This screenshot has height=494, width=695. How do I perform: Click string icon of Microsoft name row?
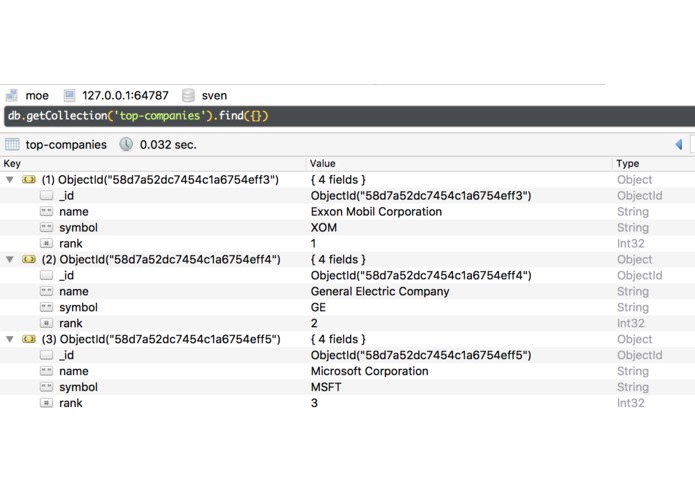(47, 371)
